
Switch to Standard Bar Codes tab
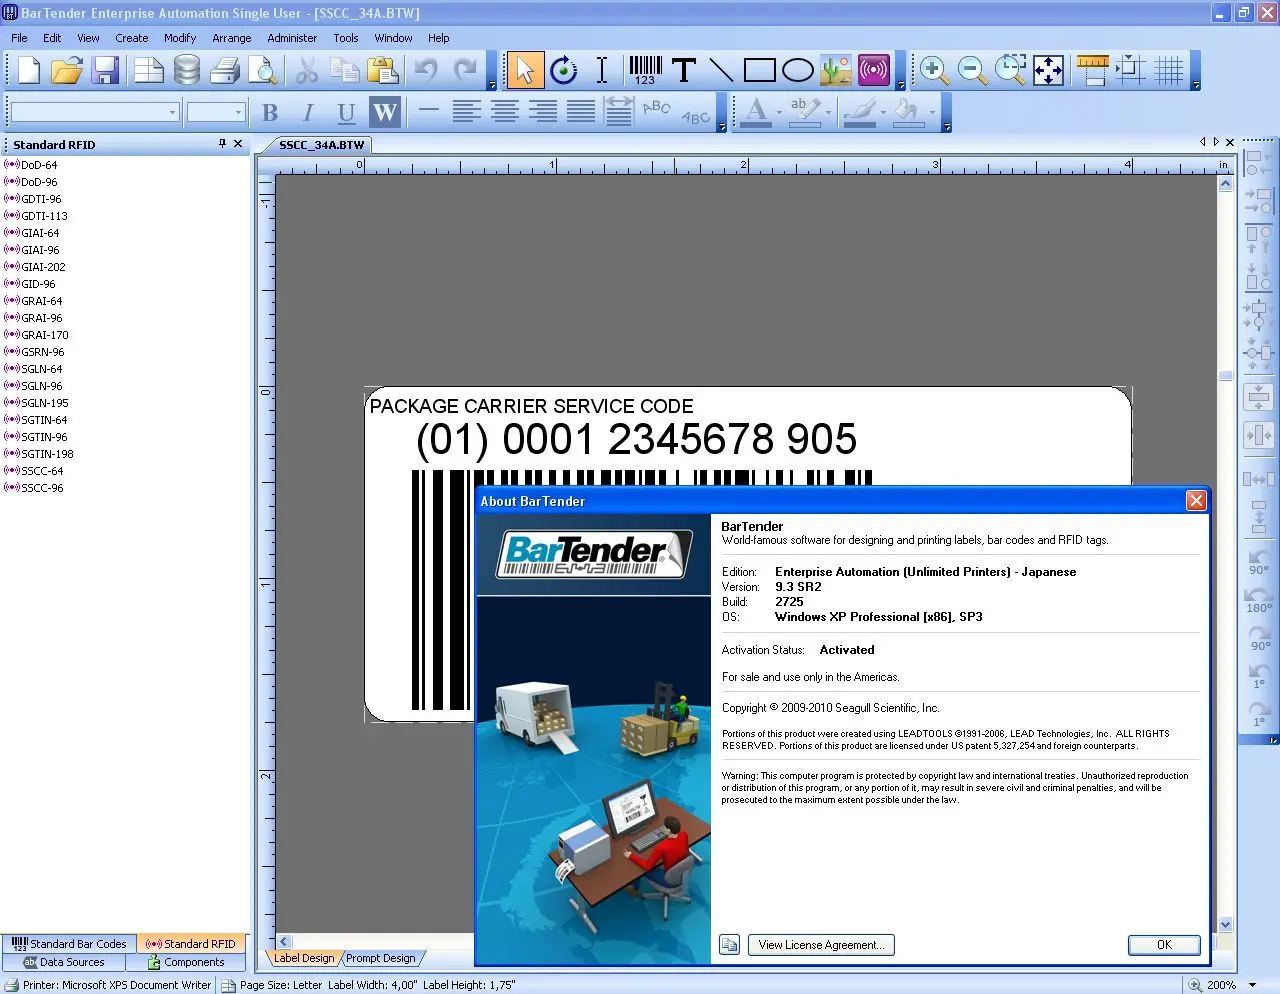(69, 944)
